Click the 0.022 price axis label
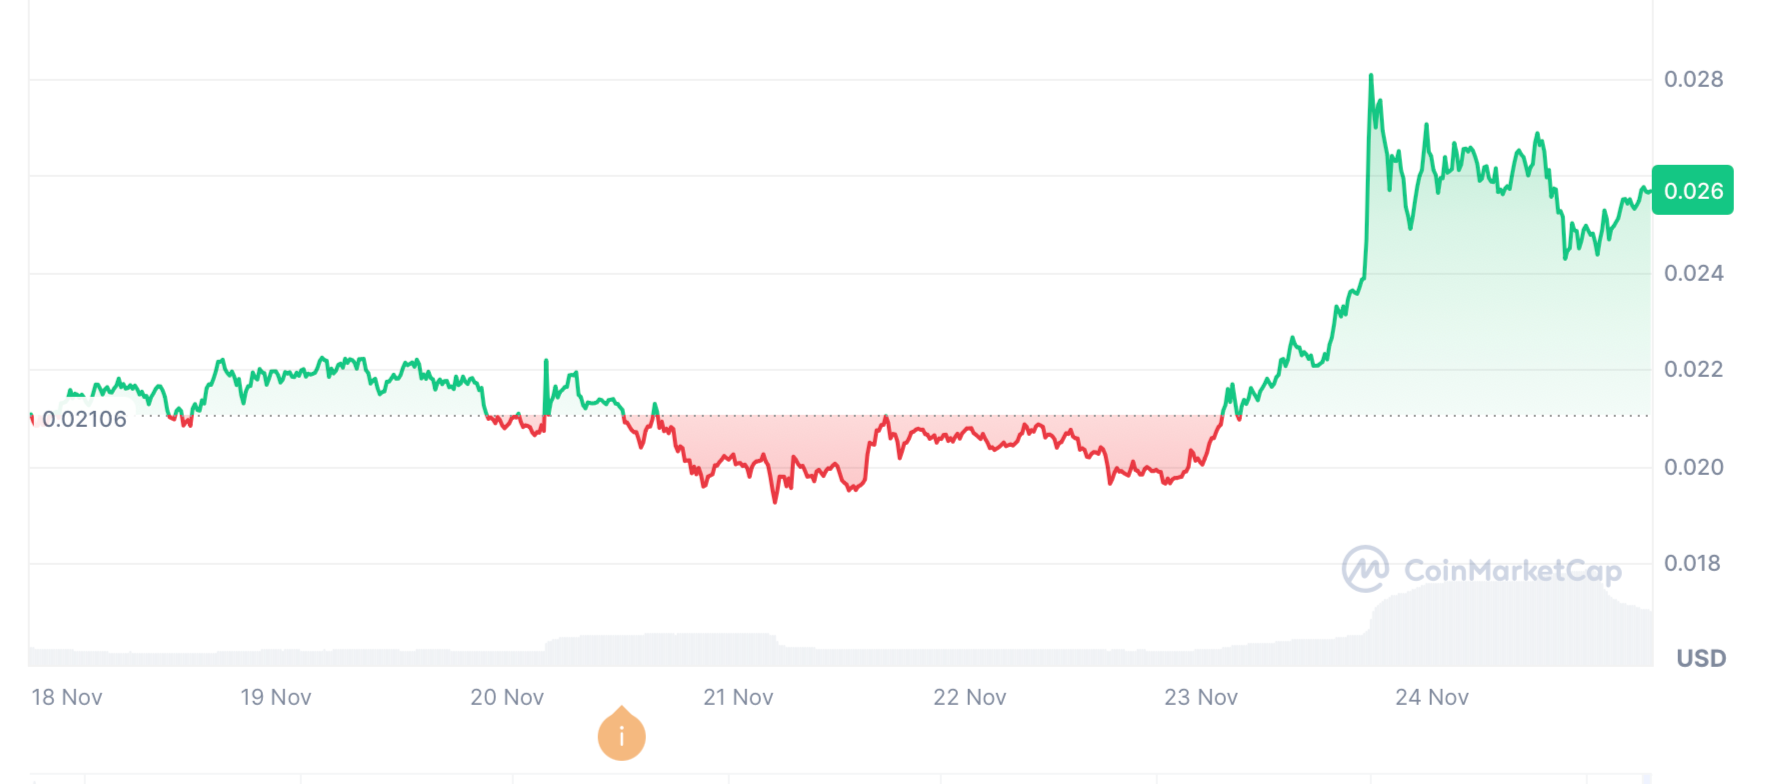Viewport: 1790px width, 784px height. tap(1693, 369)
